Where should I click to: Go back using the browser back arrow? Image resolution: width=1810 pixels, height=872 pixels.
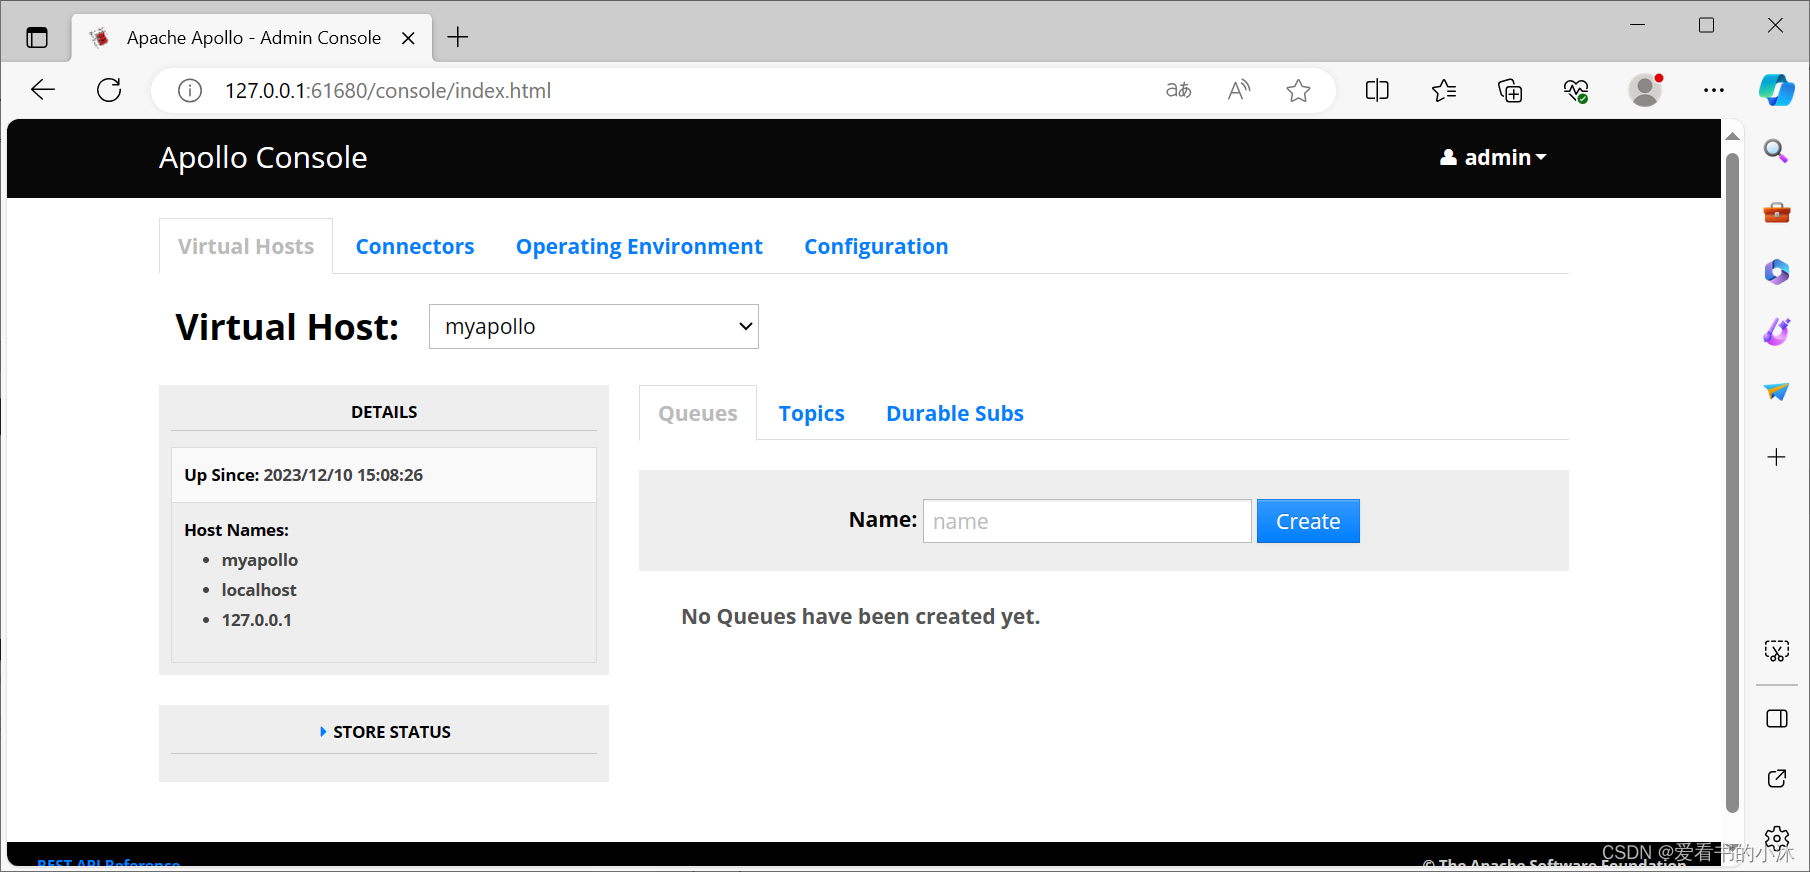tap(43, 90)
